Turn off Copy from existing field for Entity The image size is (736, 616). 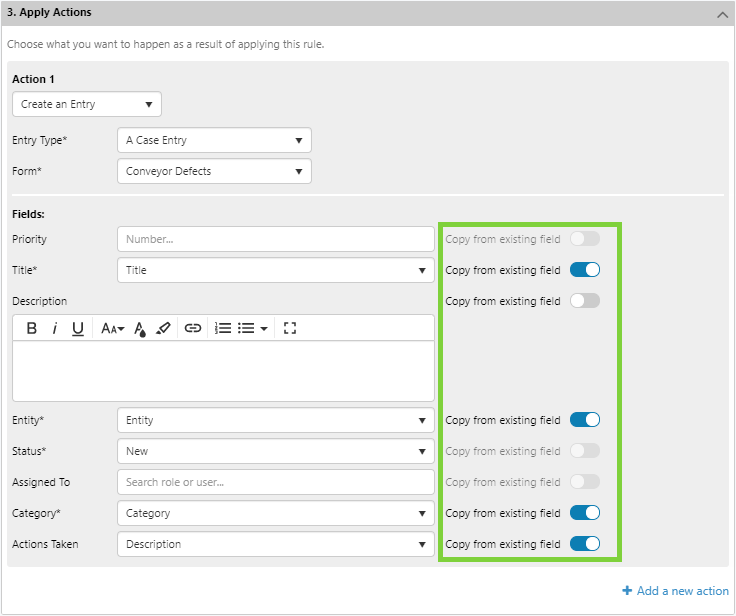(x=584, y=420)
